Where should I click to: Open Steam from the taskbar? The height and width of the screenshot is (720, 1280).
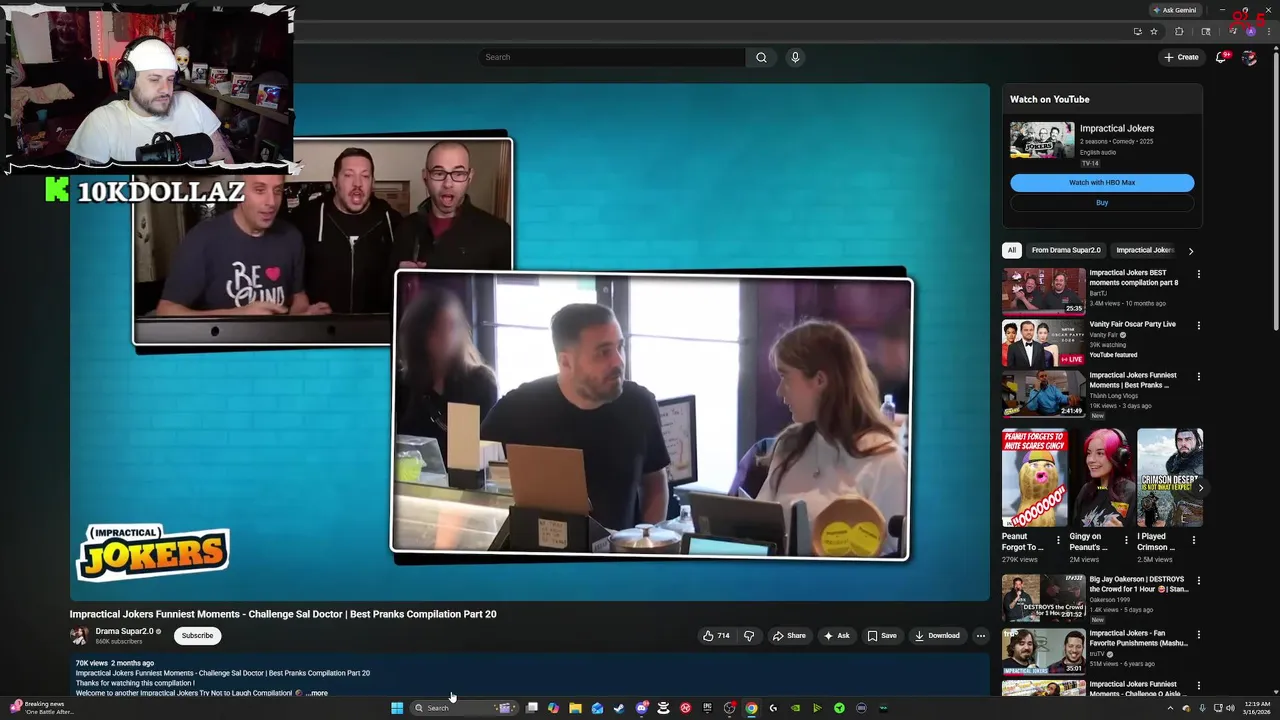pyautogui.click(x=619, y=708)
